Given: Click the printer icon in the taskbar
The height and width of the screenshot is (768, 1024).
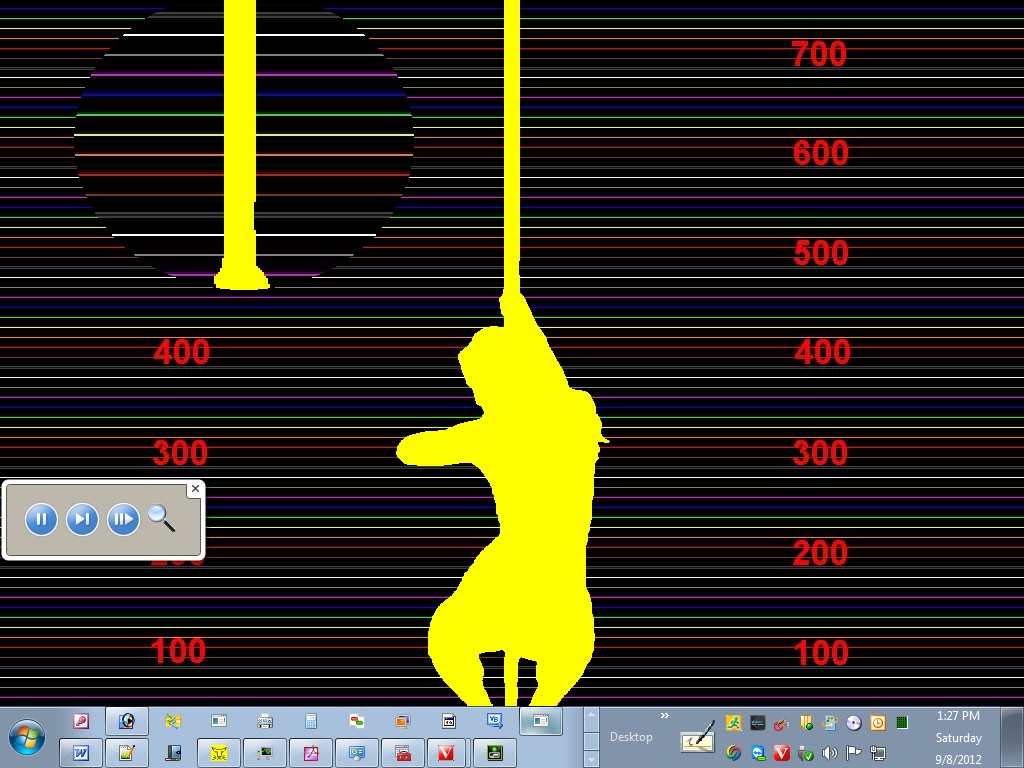Looking at the screenshot, I should pyautogui.click(x=265, y=720).
